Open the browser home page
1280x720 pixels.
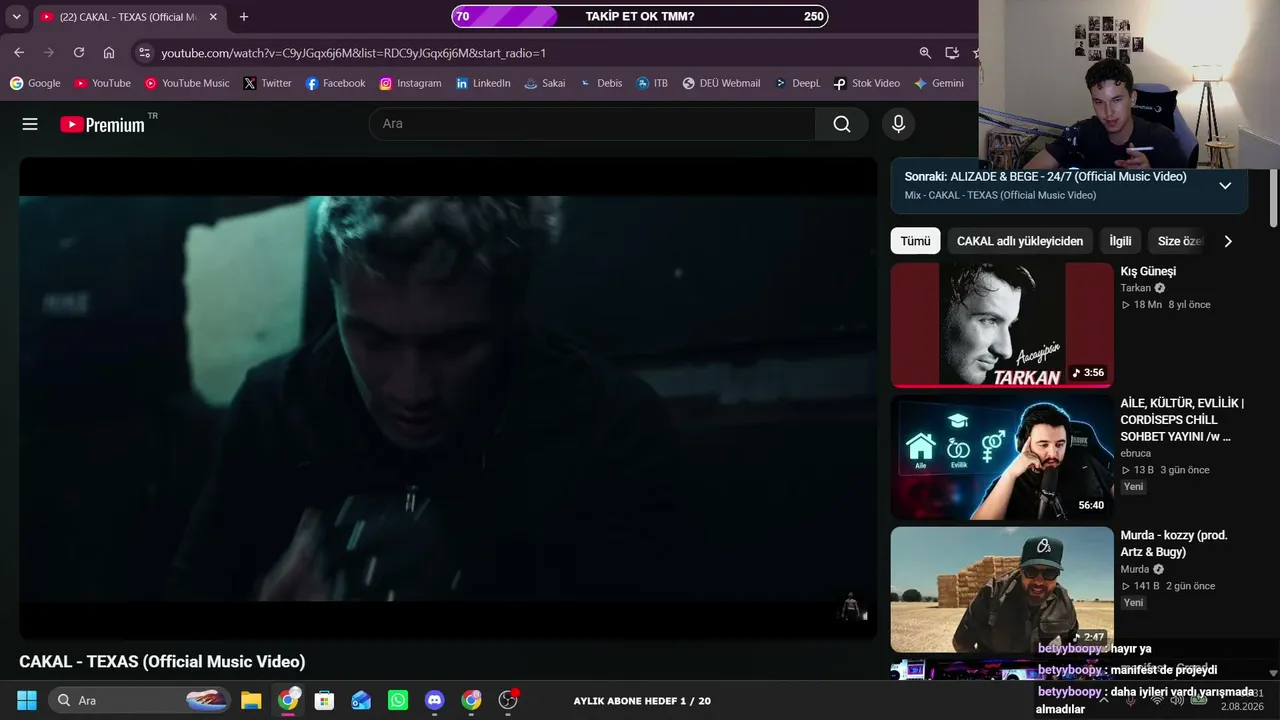[x=109, y=53]
